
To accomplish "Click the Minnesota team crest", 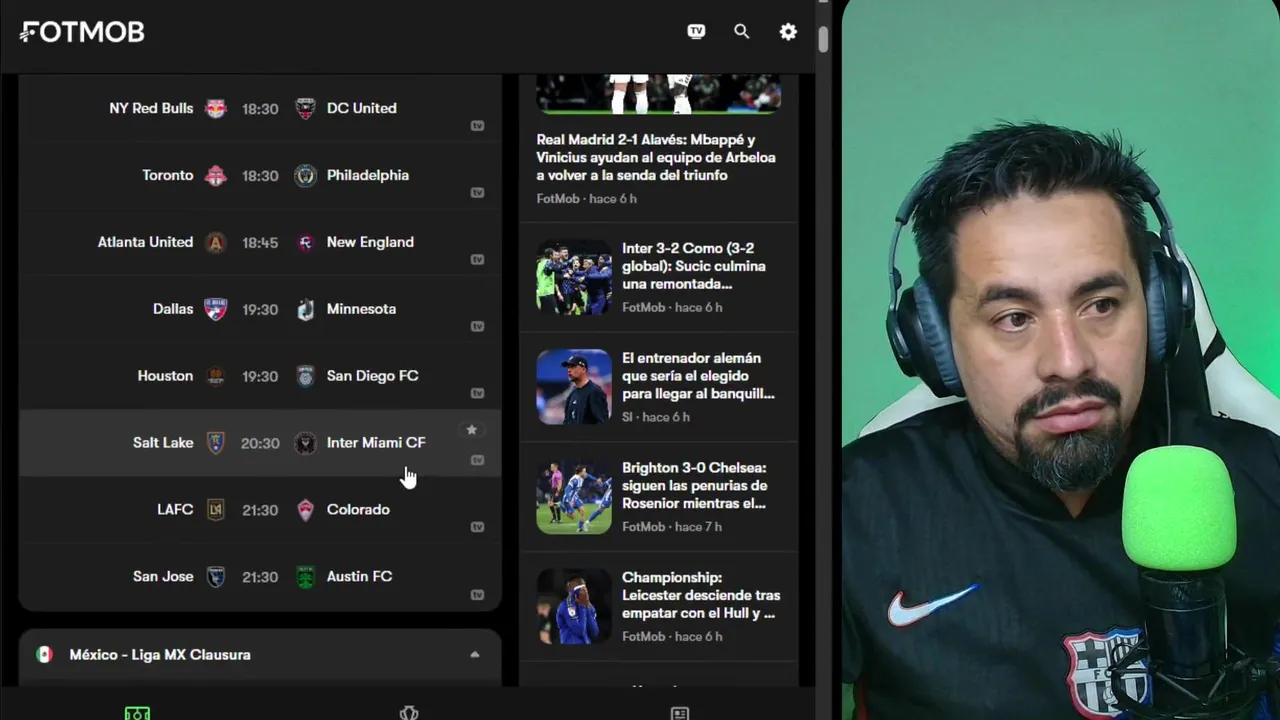I will pyautogui.click(x=305, y=310).
